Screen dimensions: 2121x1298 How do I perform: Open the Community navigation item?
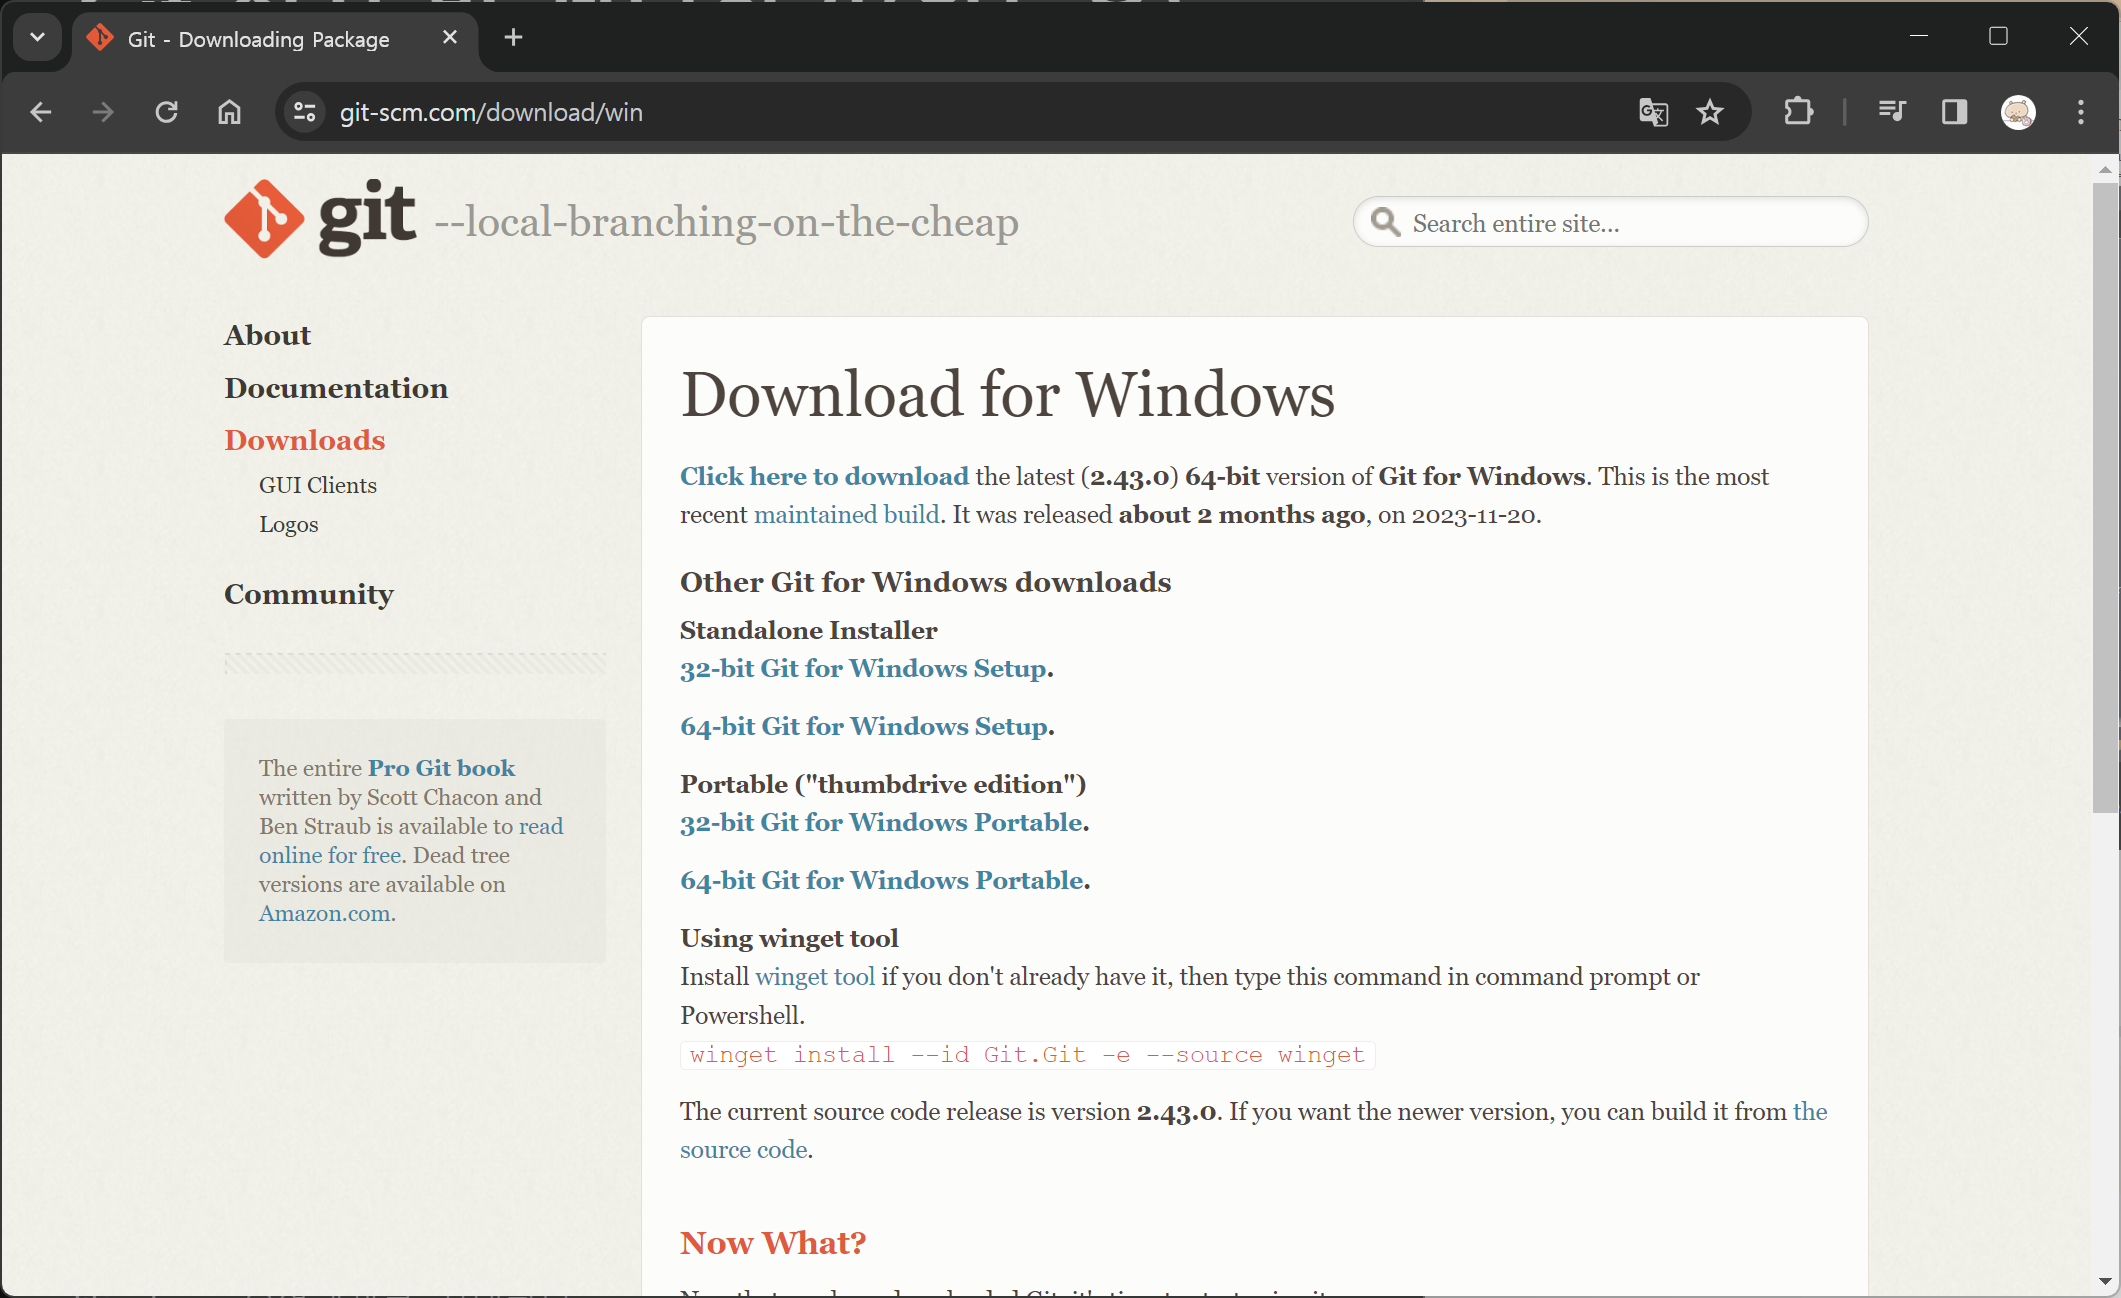[308, 594]
